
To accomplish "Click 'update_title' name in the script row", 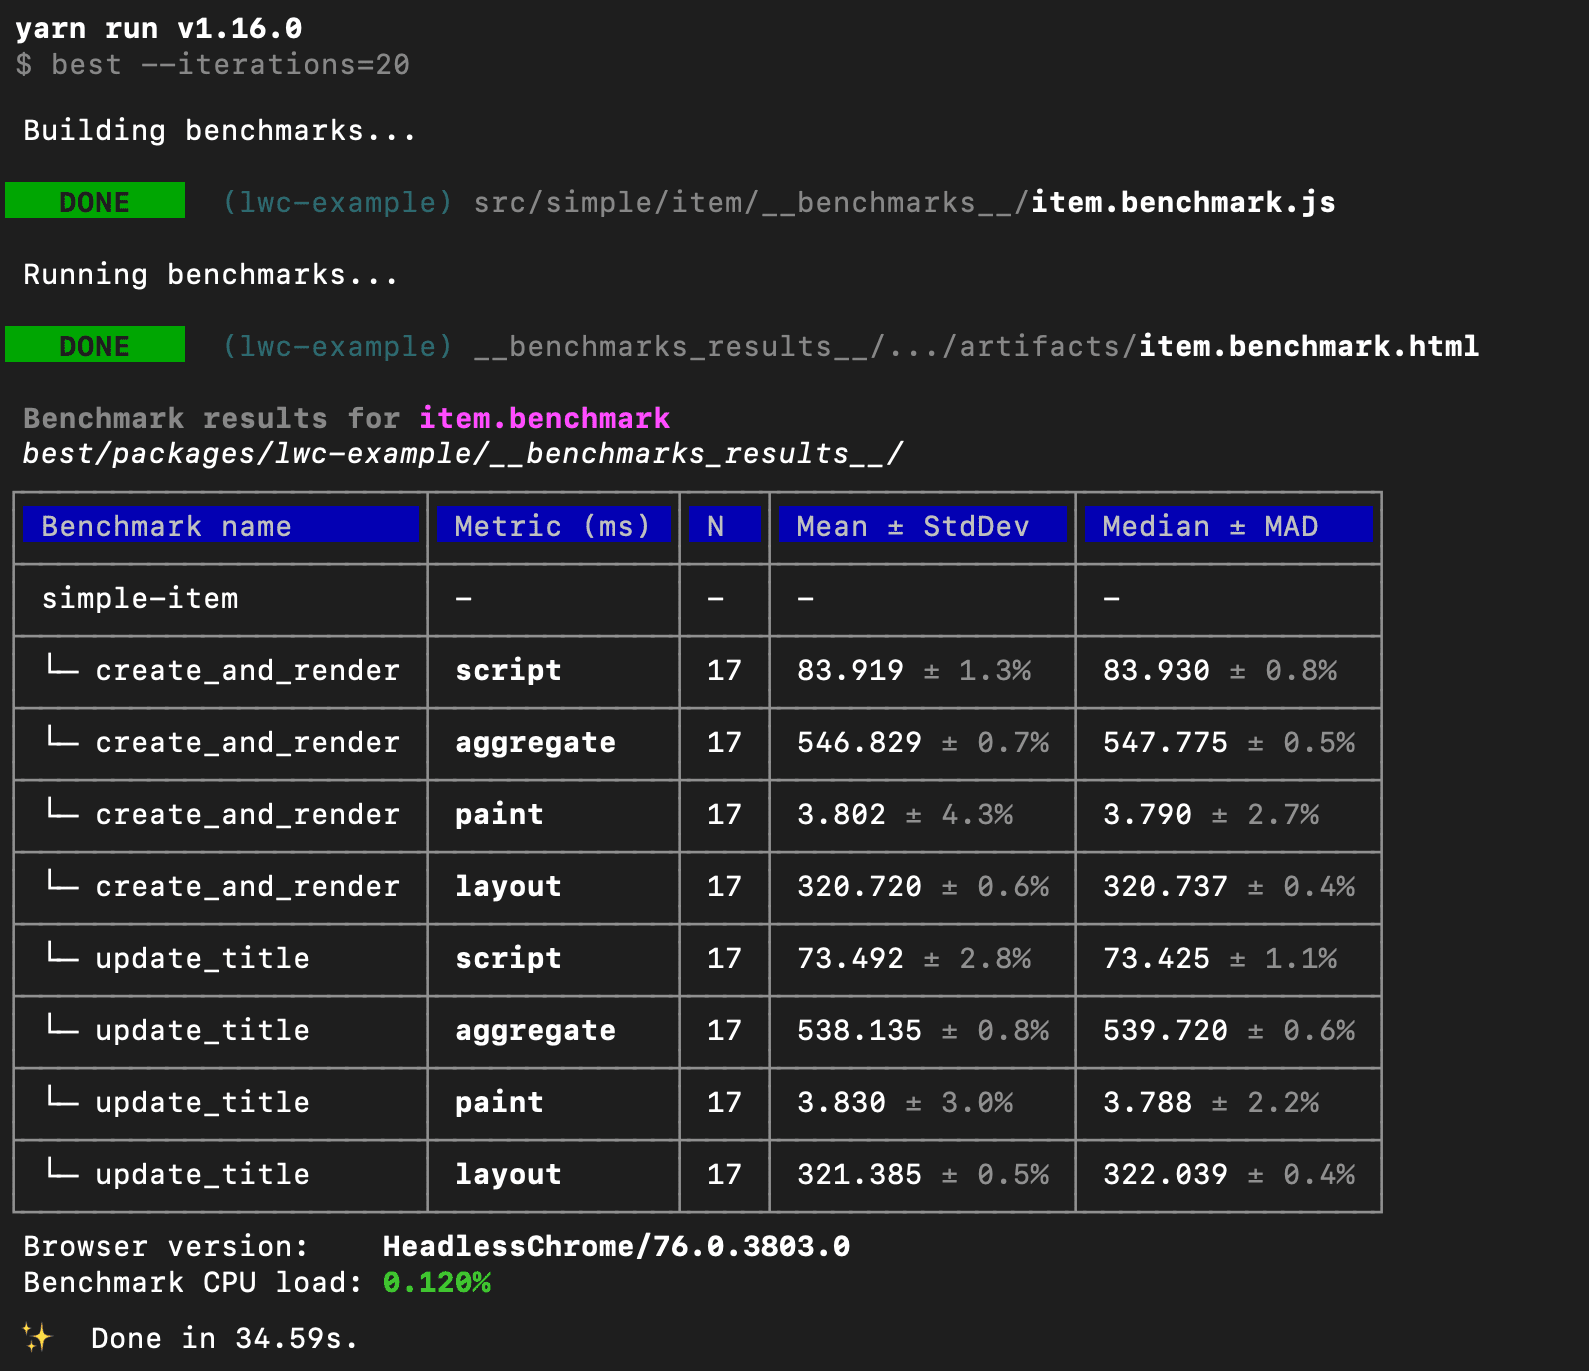I will 202,958.
